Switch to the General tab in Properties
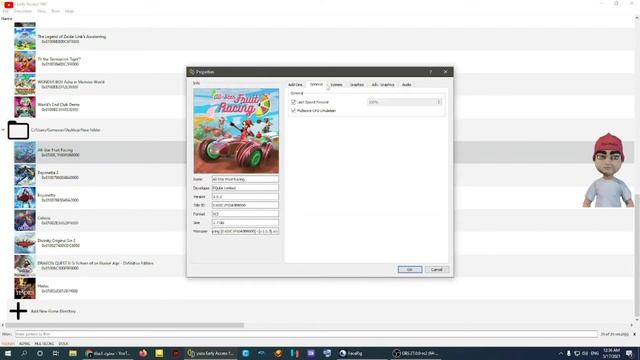 (x=316, y=84)
